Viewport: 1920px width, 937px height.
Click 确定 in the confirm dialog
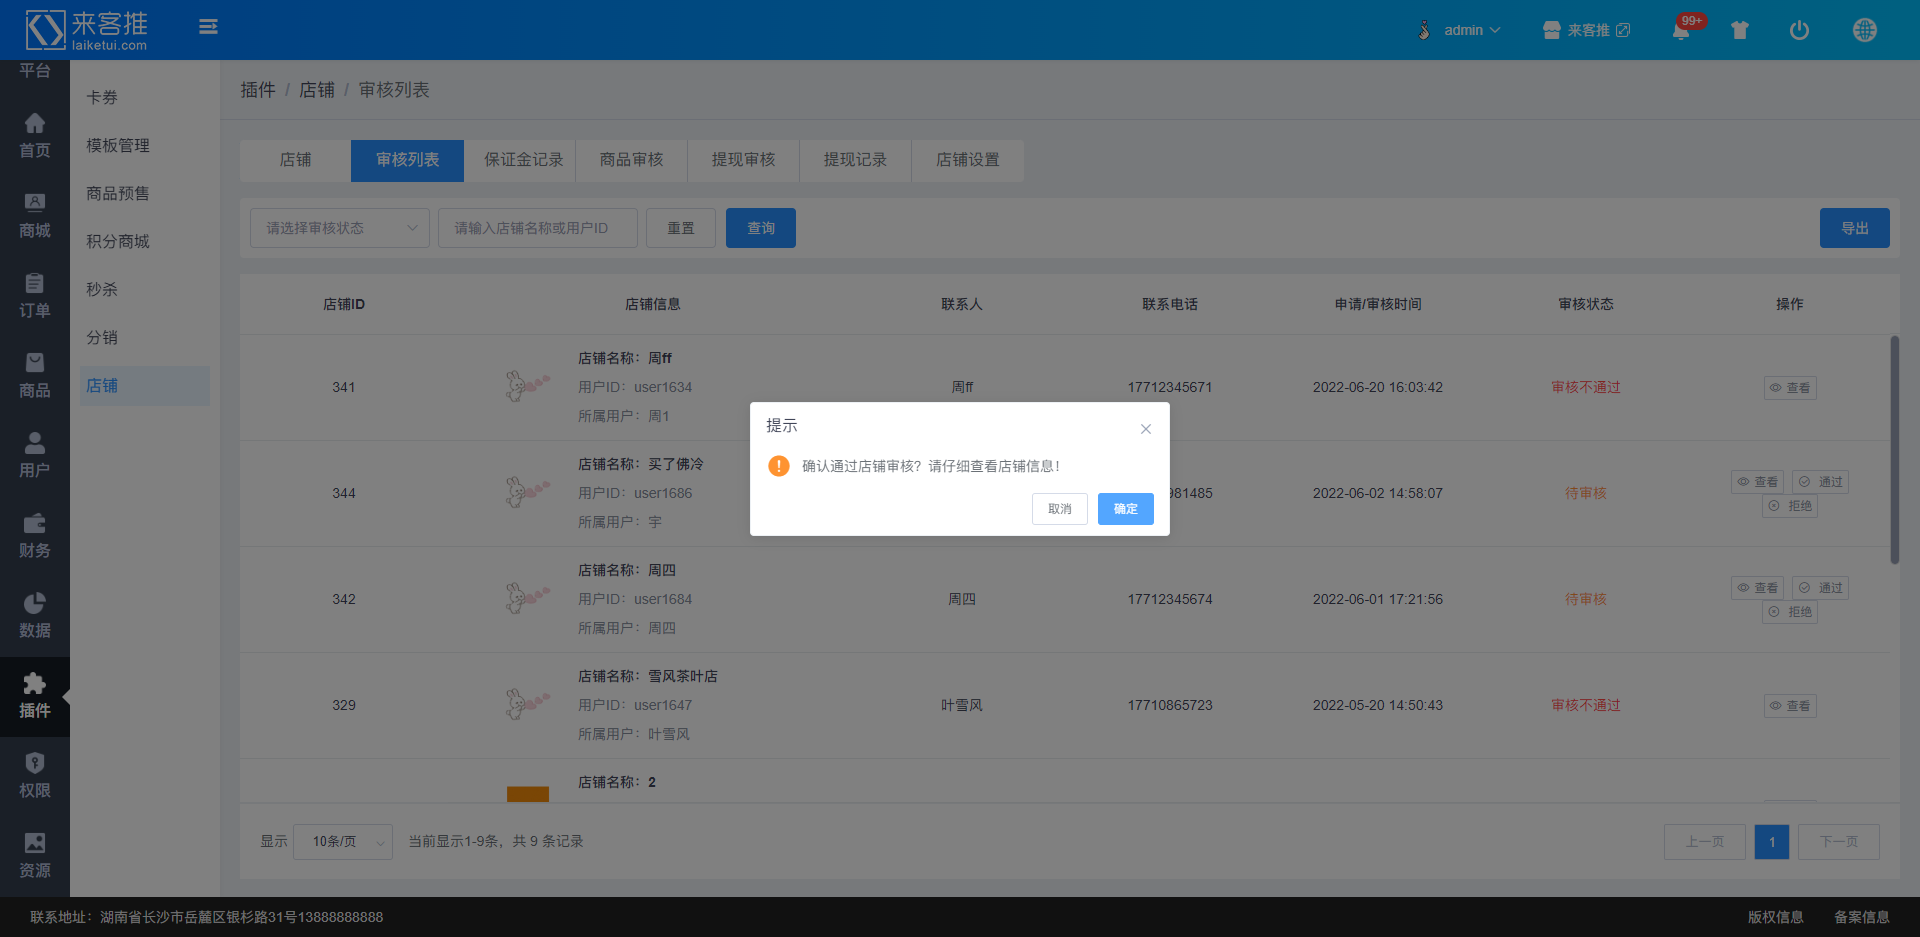(1126, 509)
